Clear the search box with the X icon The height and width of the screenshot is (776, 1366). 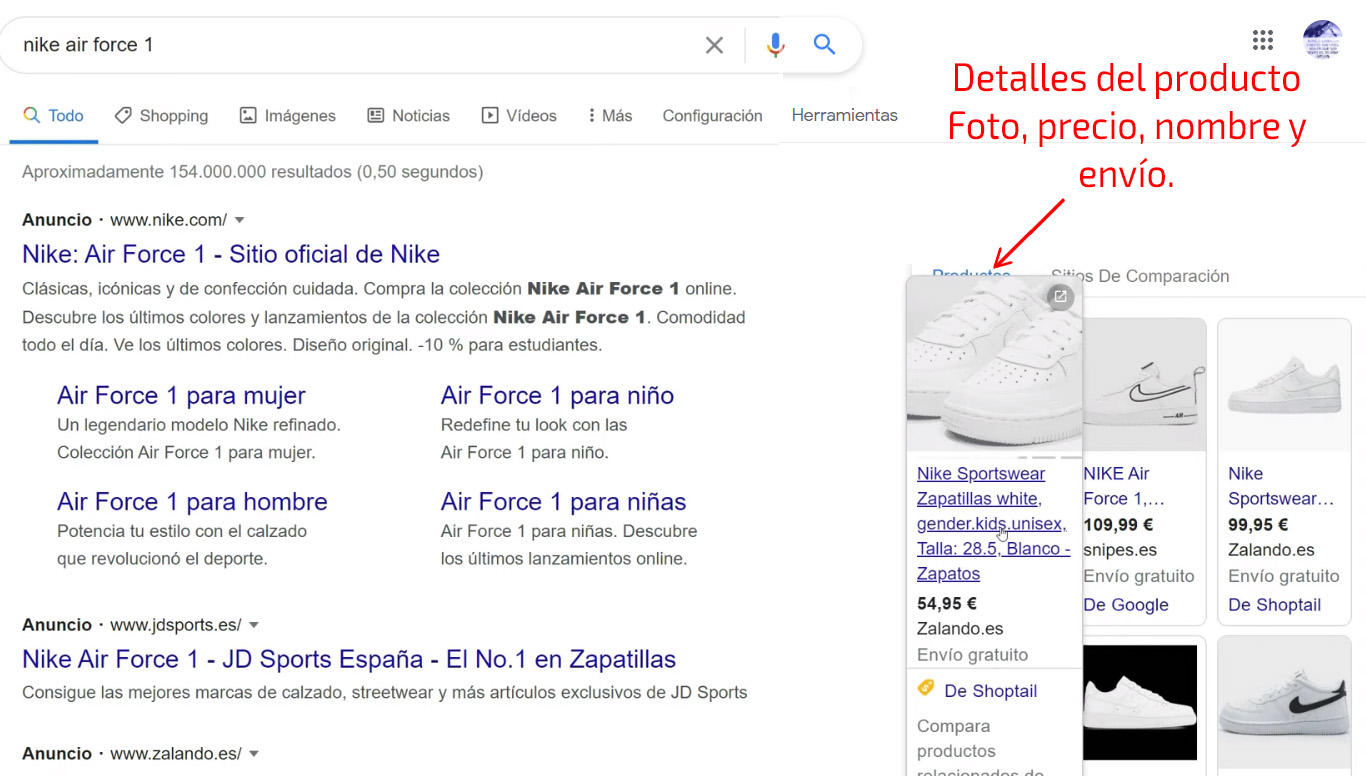click(714, 45)
